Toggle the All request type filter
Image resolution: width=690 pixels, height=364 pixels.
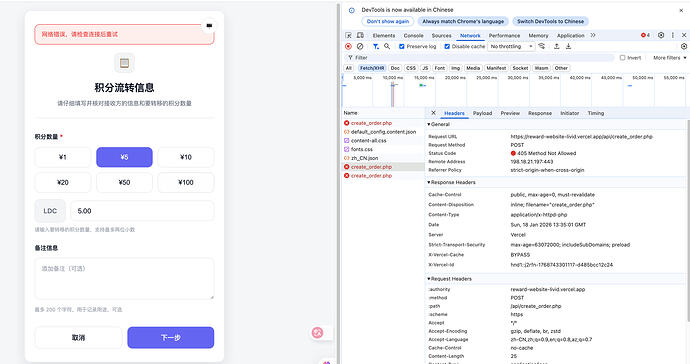[x=349, y=68]
